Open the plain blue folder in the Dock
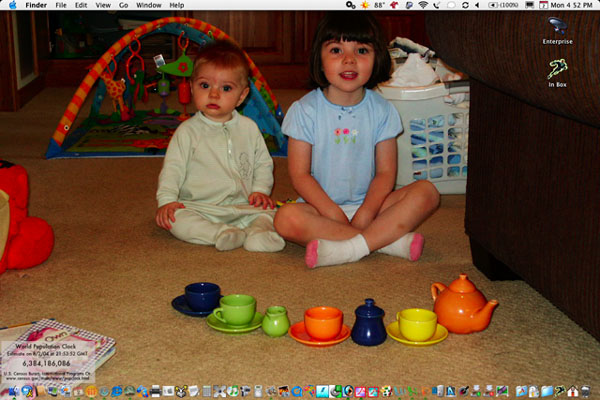Screen dimensions: 600x400 (547, 391)
